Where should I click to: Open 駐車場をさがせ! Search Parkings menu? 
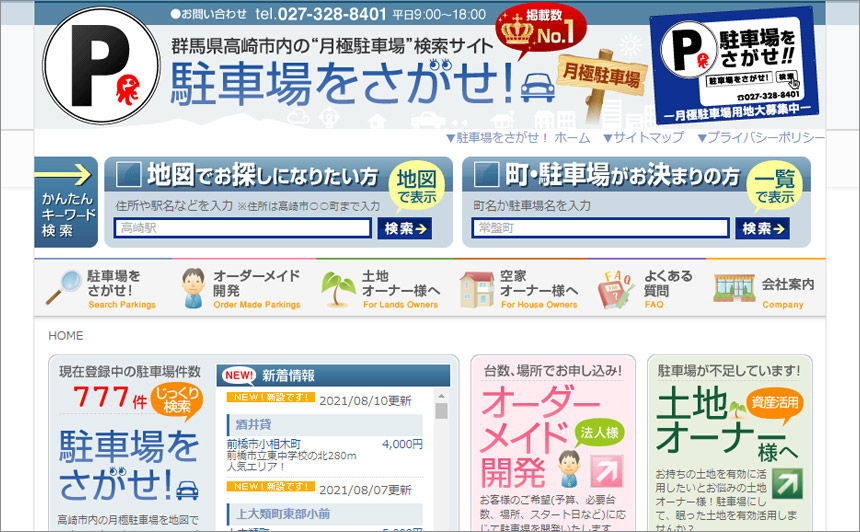coord(101,288)
